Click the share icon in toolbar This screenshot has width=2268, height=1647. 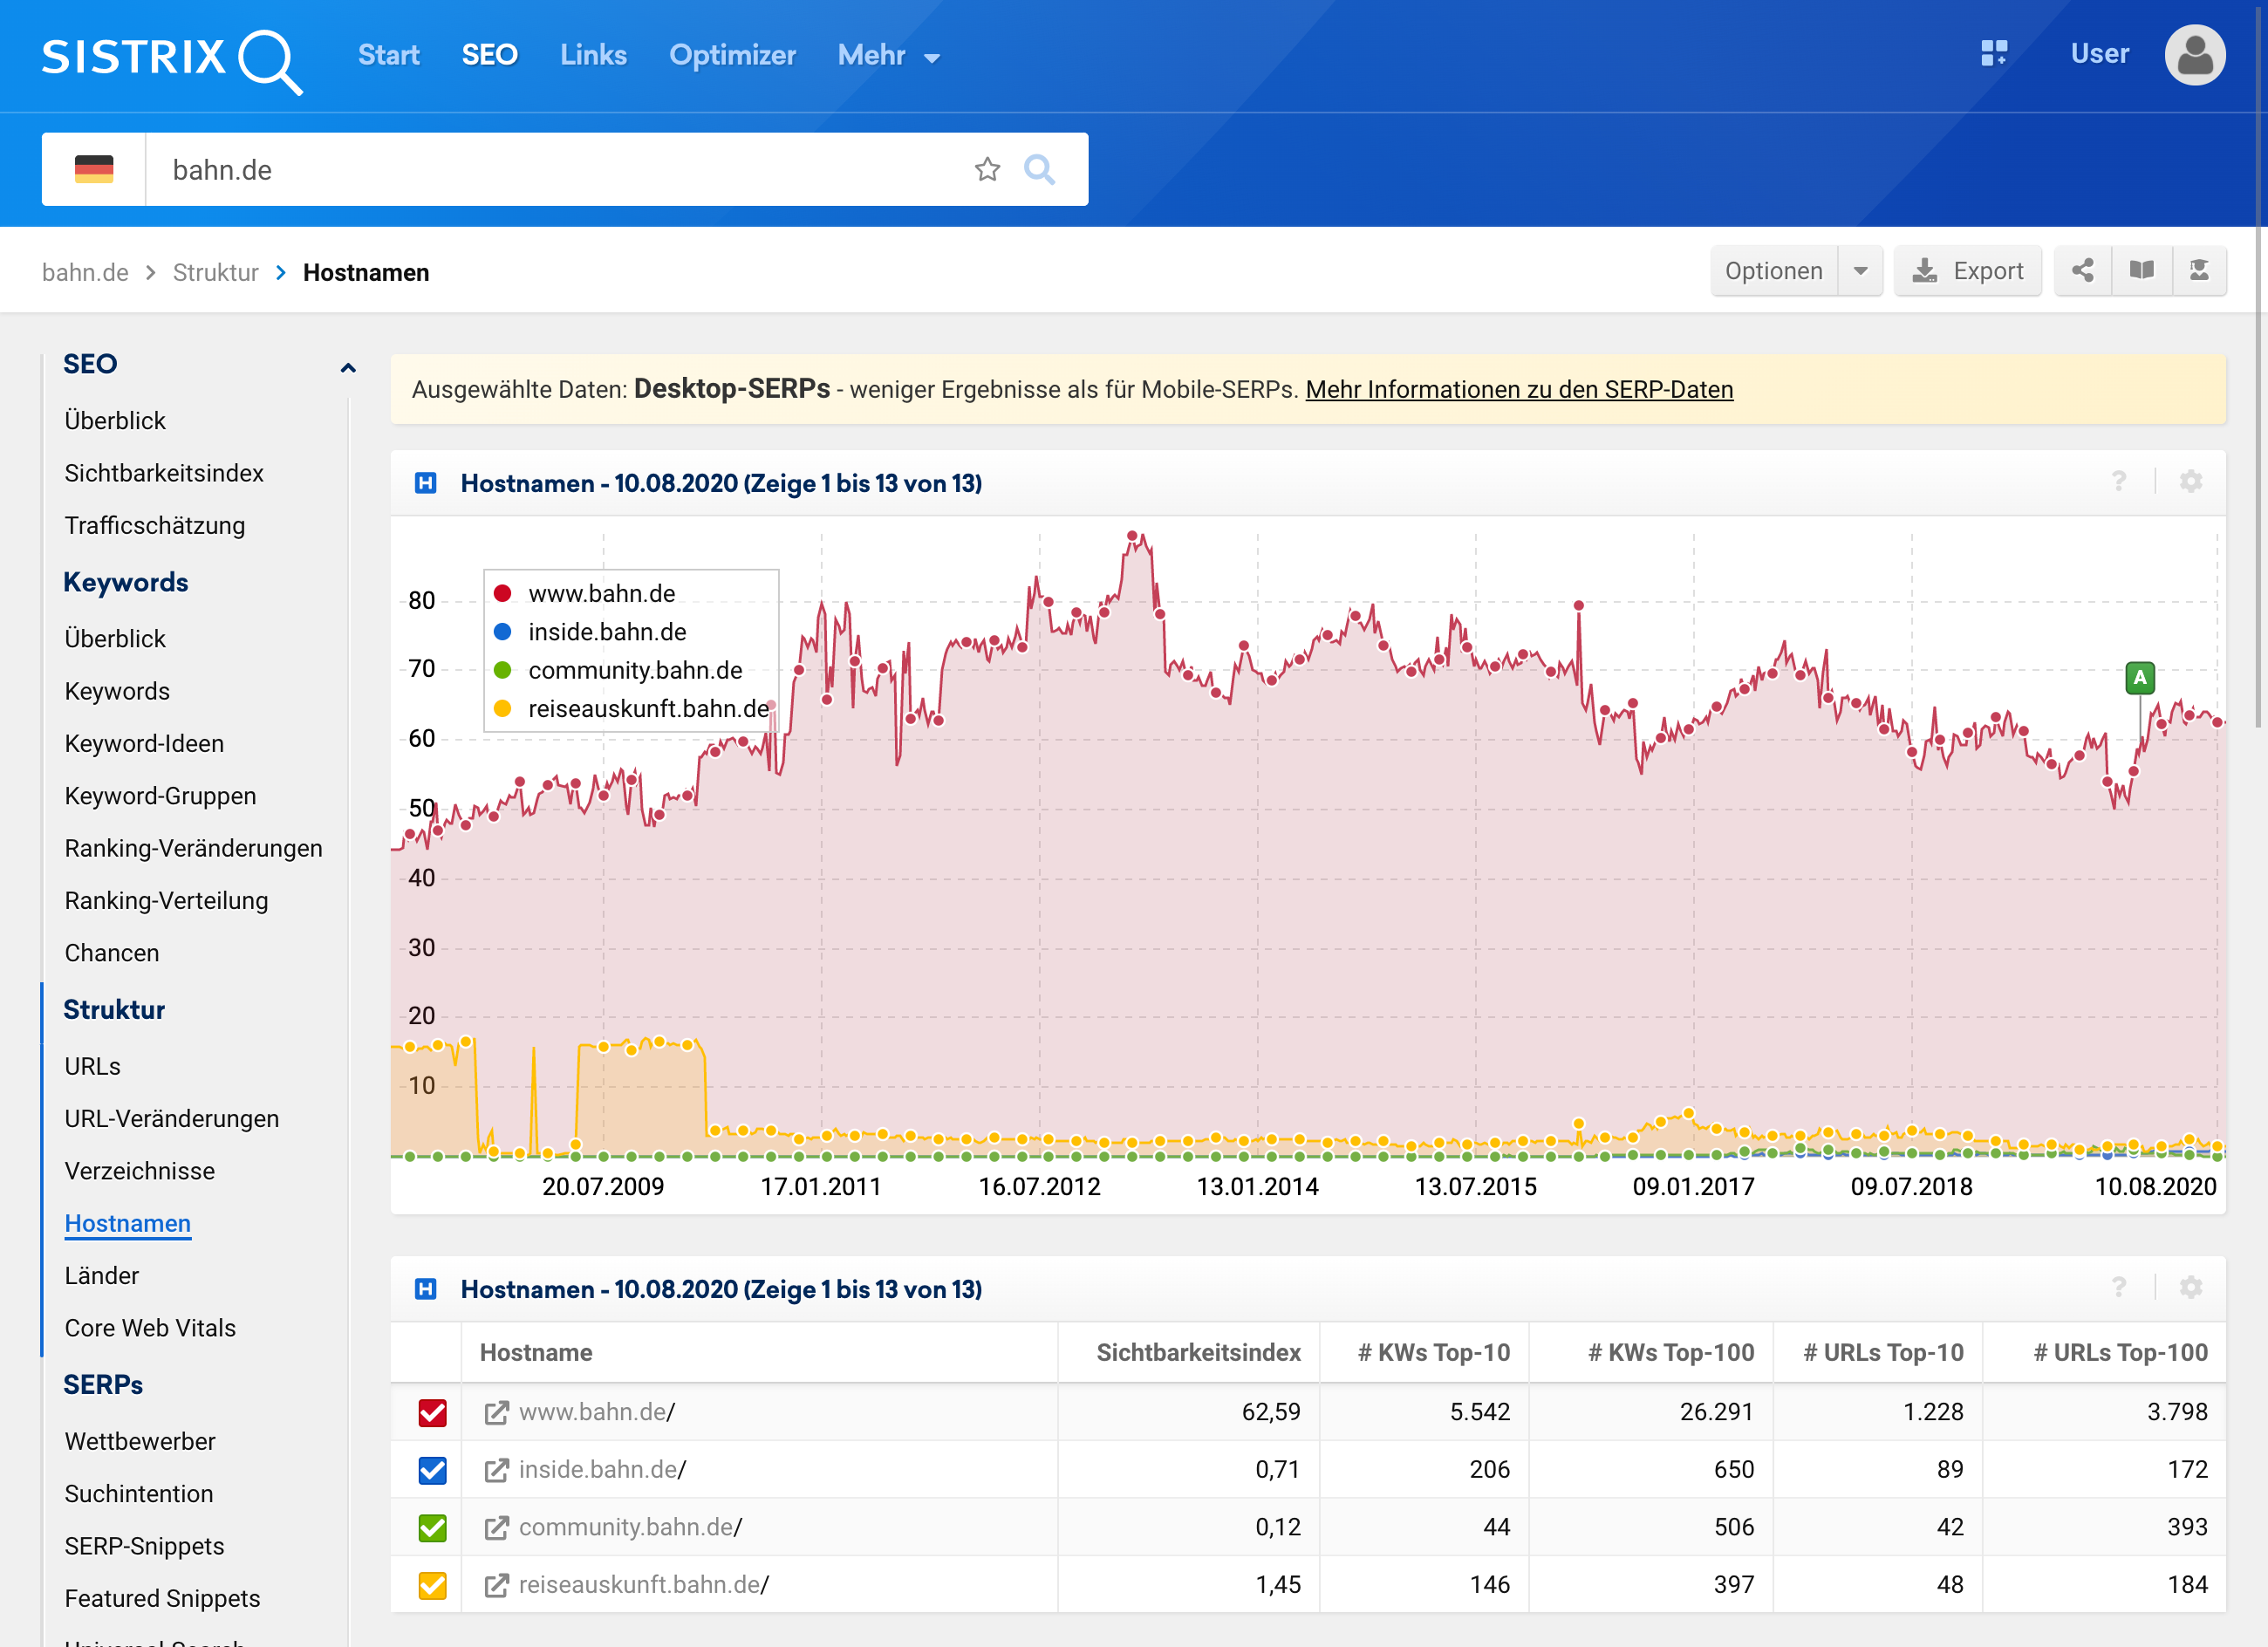coord(2083,271)
